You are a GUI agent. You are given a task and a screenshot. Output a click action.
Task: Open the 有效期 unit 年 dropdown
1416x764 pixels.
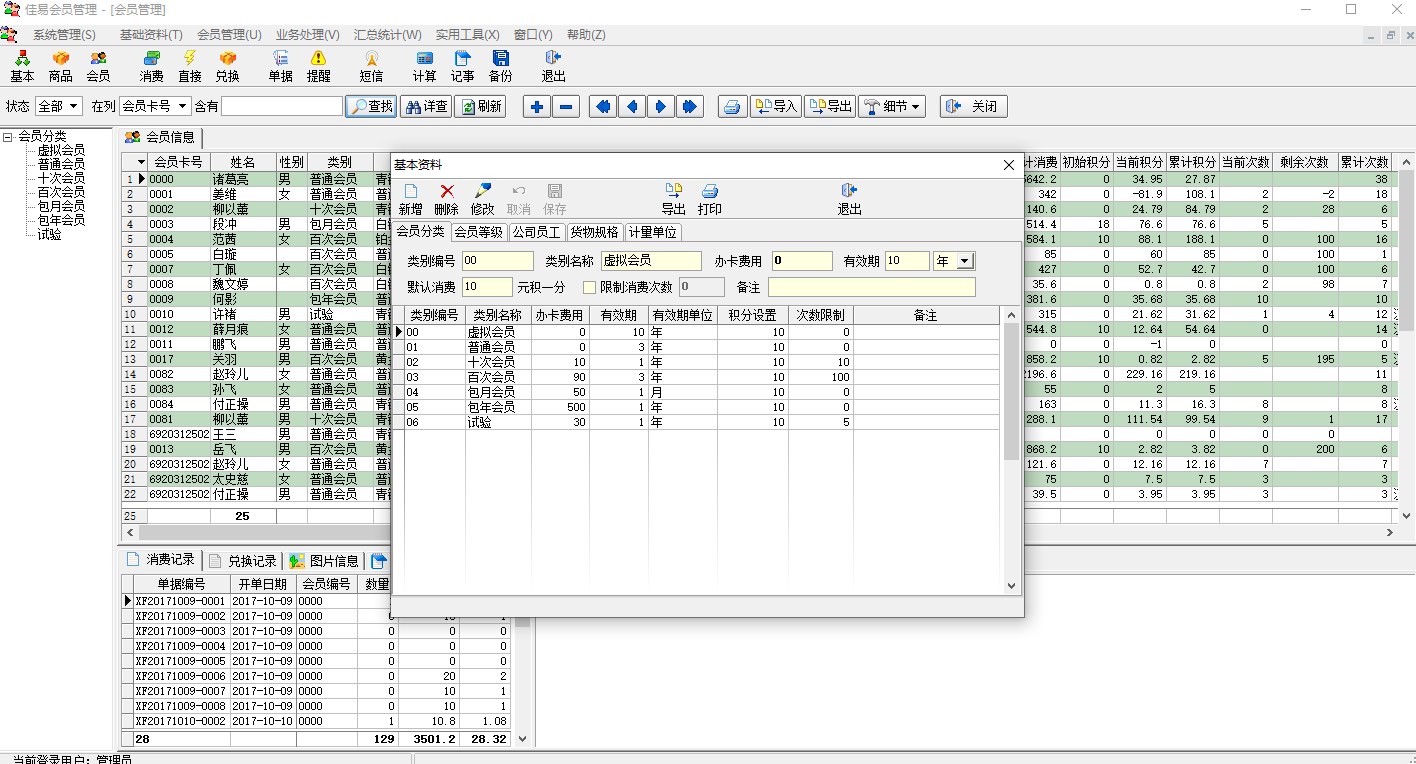tap(964, 261)
